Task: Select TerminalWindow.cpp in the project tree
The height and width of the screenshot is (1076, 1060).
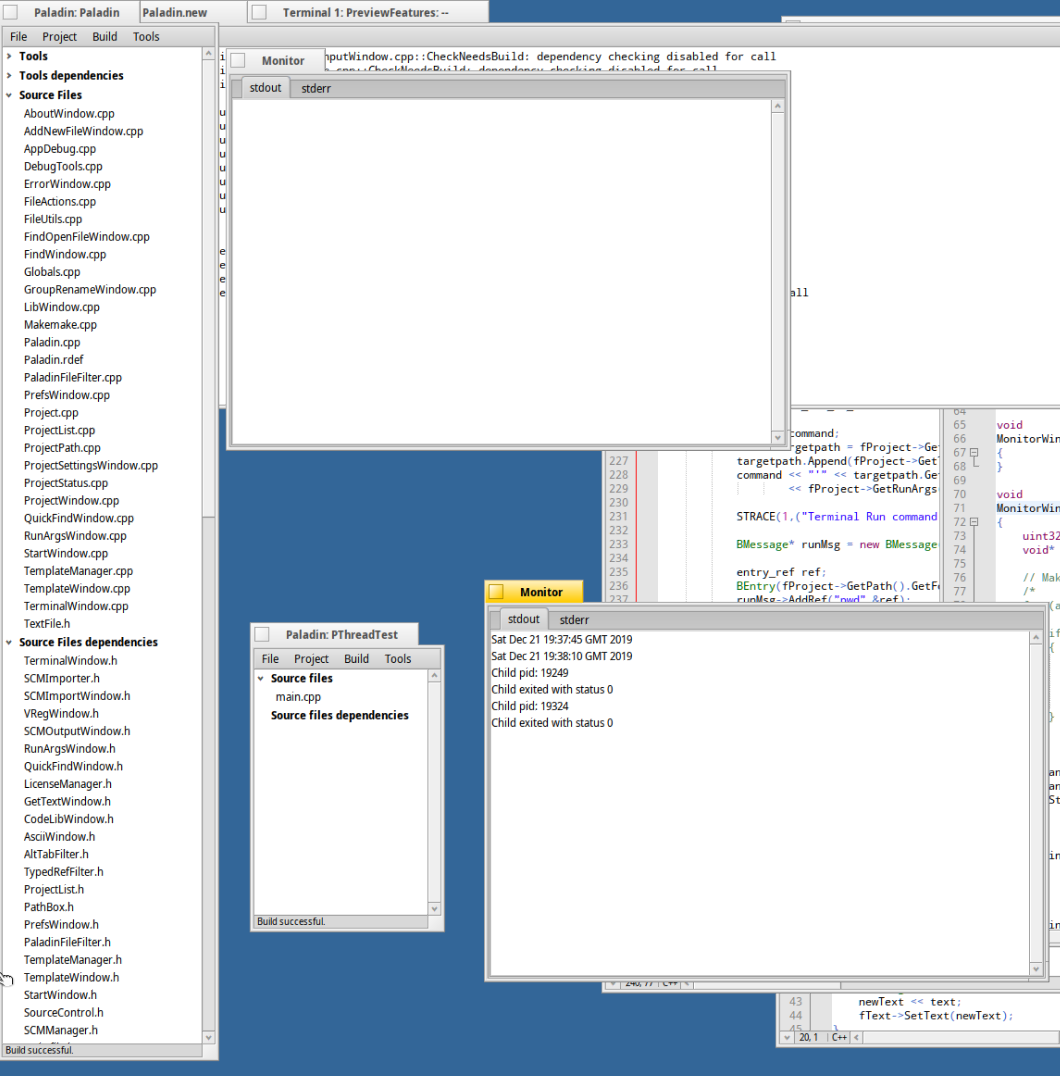Action: tap(76, 606)
